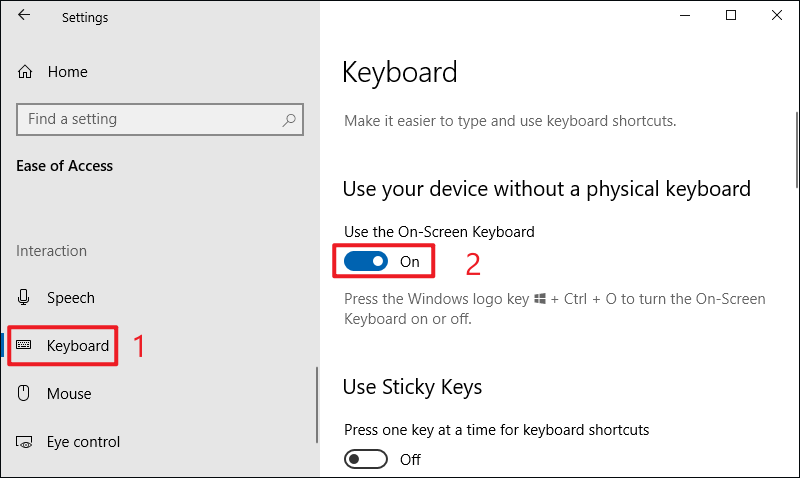The image size is (800, 478).
Task: Close the Settings window
Action: (x=777, y=15)
